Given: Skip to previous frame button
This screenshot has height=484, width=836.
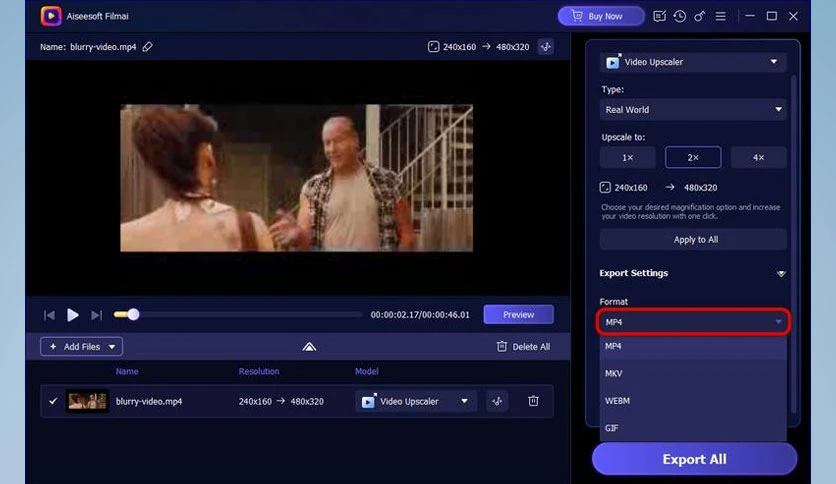Looking at the screenshot, I should 49,315.
